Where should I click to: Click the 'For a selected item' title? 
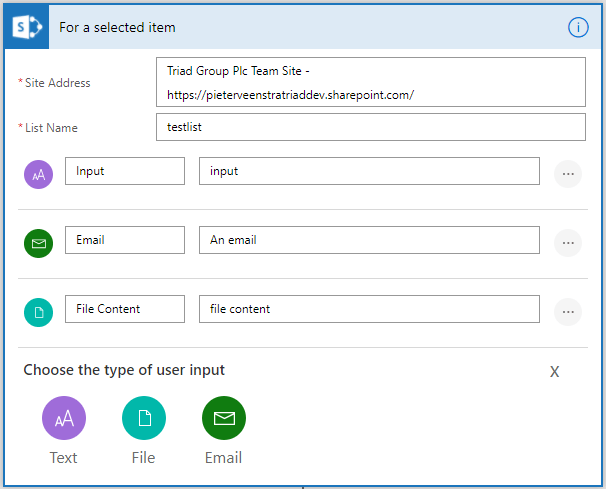tap(117, 27)
